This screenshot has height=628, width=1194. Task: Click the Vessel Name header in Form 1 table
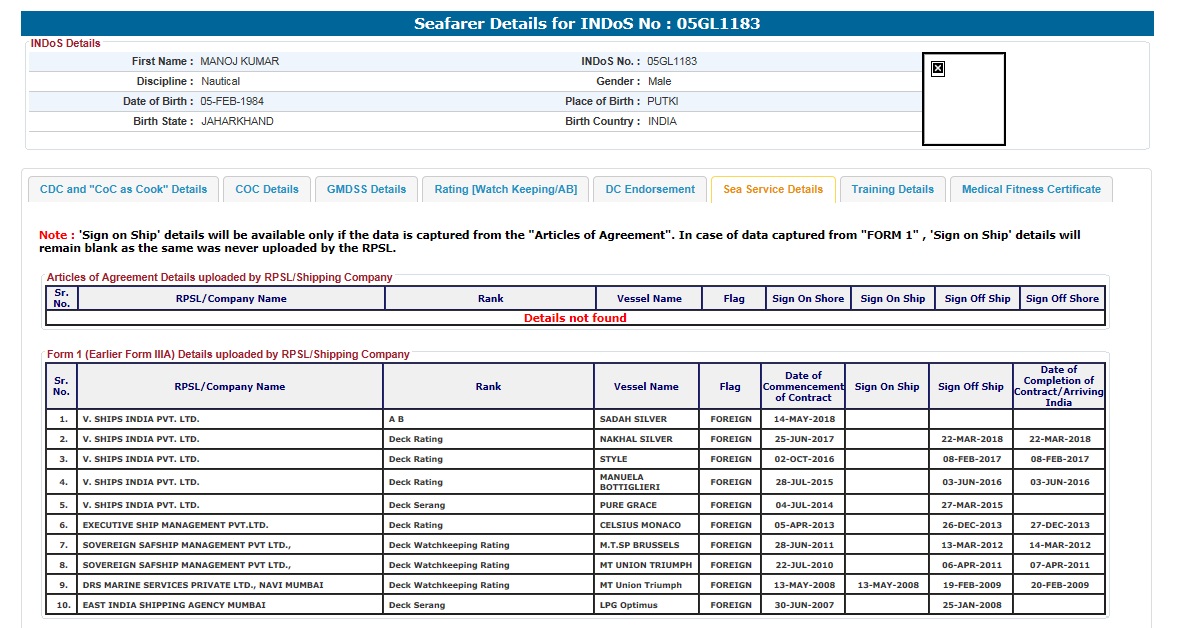pyautogui.click(x=646, y=387)
